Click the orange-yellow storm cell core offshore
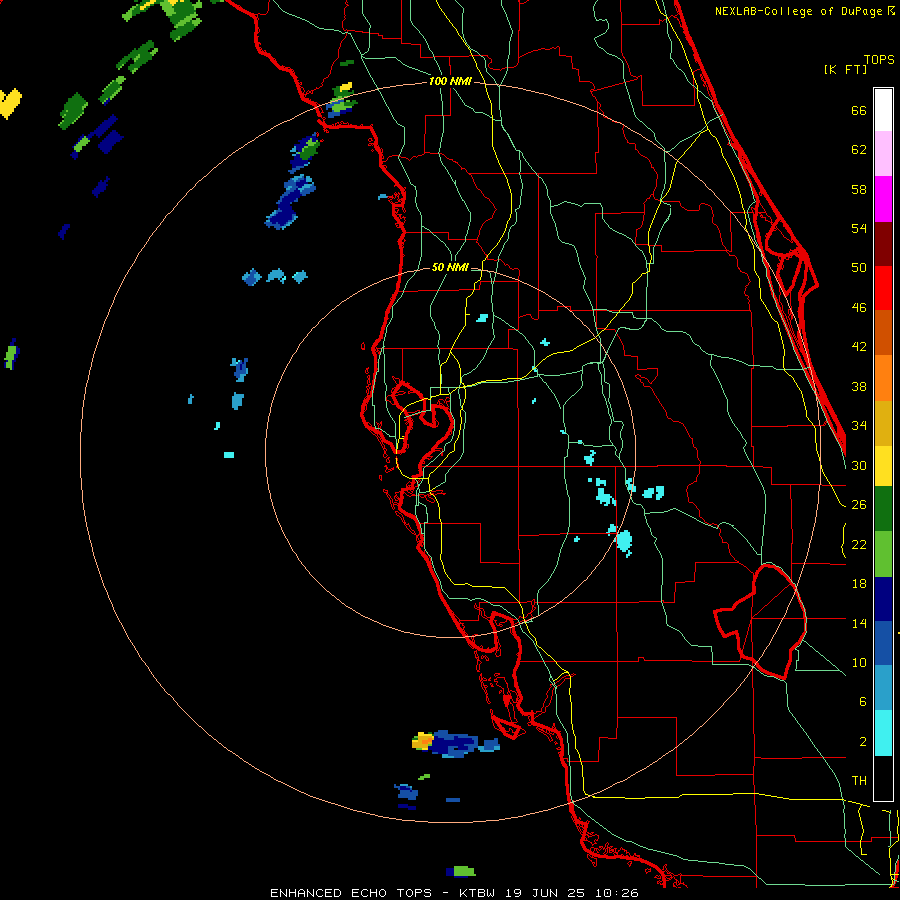900x900 pixels. coord(422,741)
